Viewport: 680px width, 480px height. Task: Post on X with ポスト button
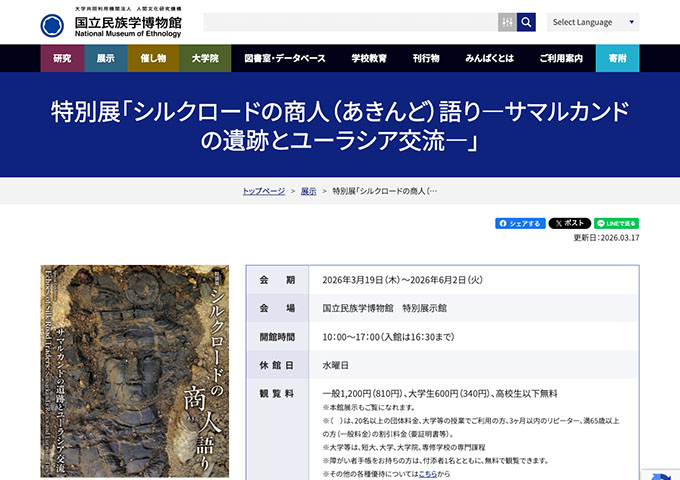coord(569,223)
